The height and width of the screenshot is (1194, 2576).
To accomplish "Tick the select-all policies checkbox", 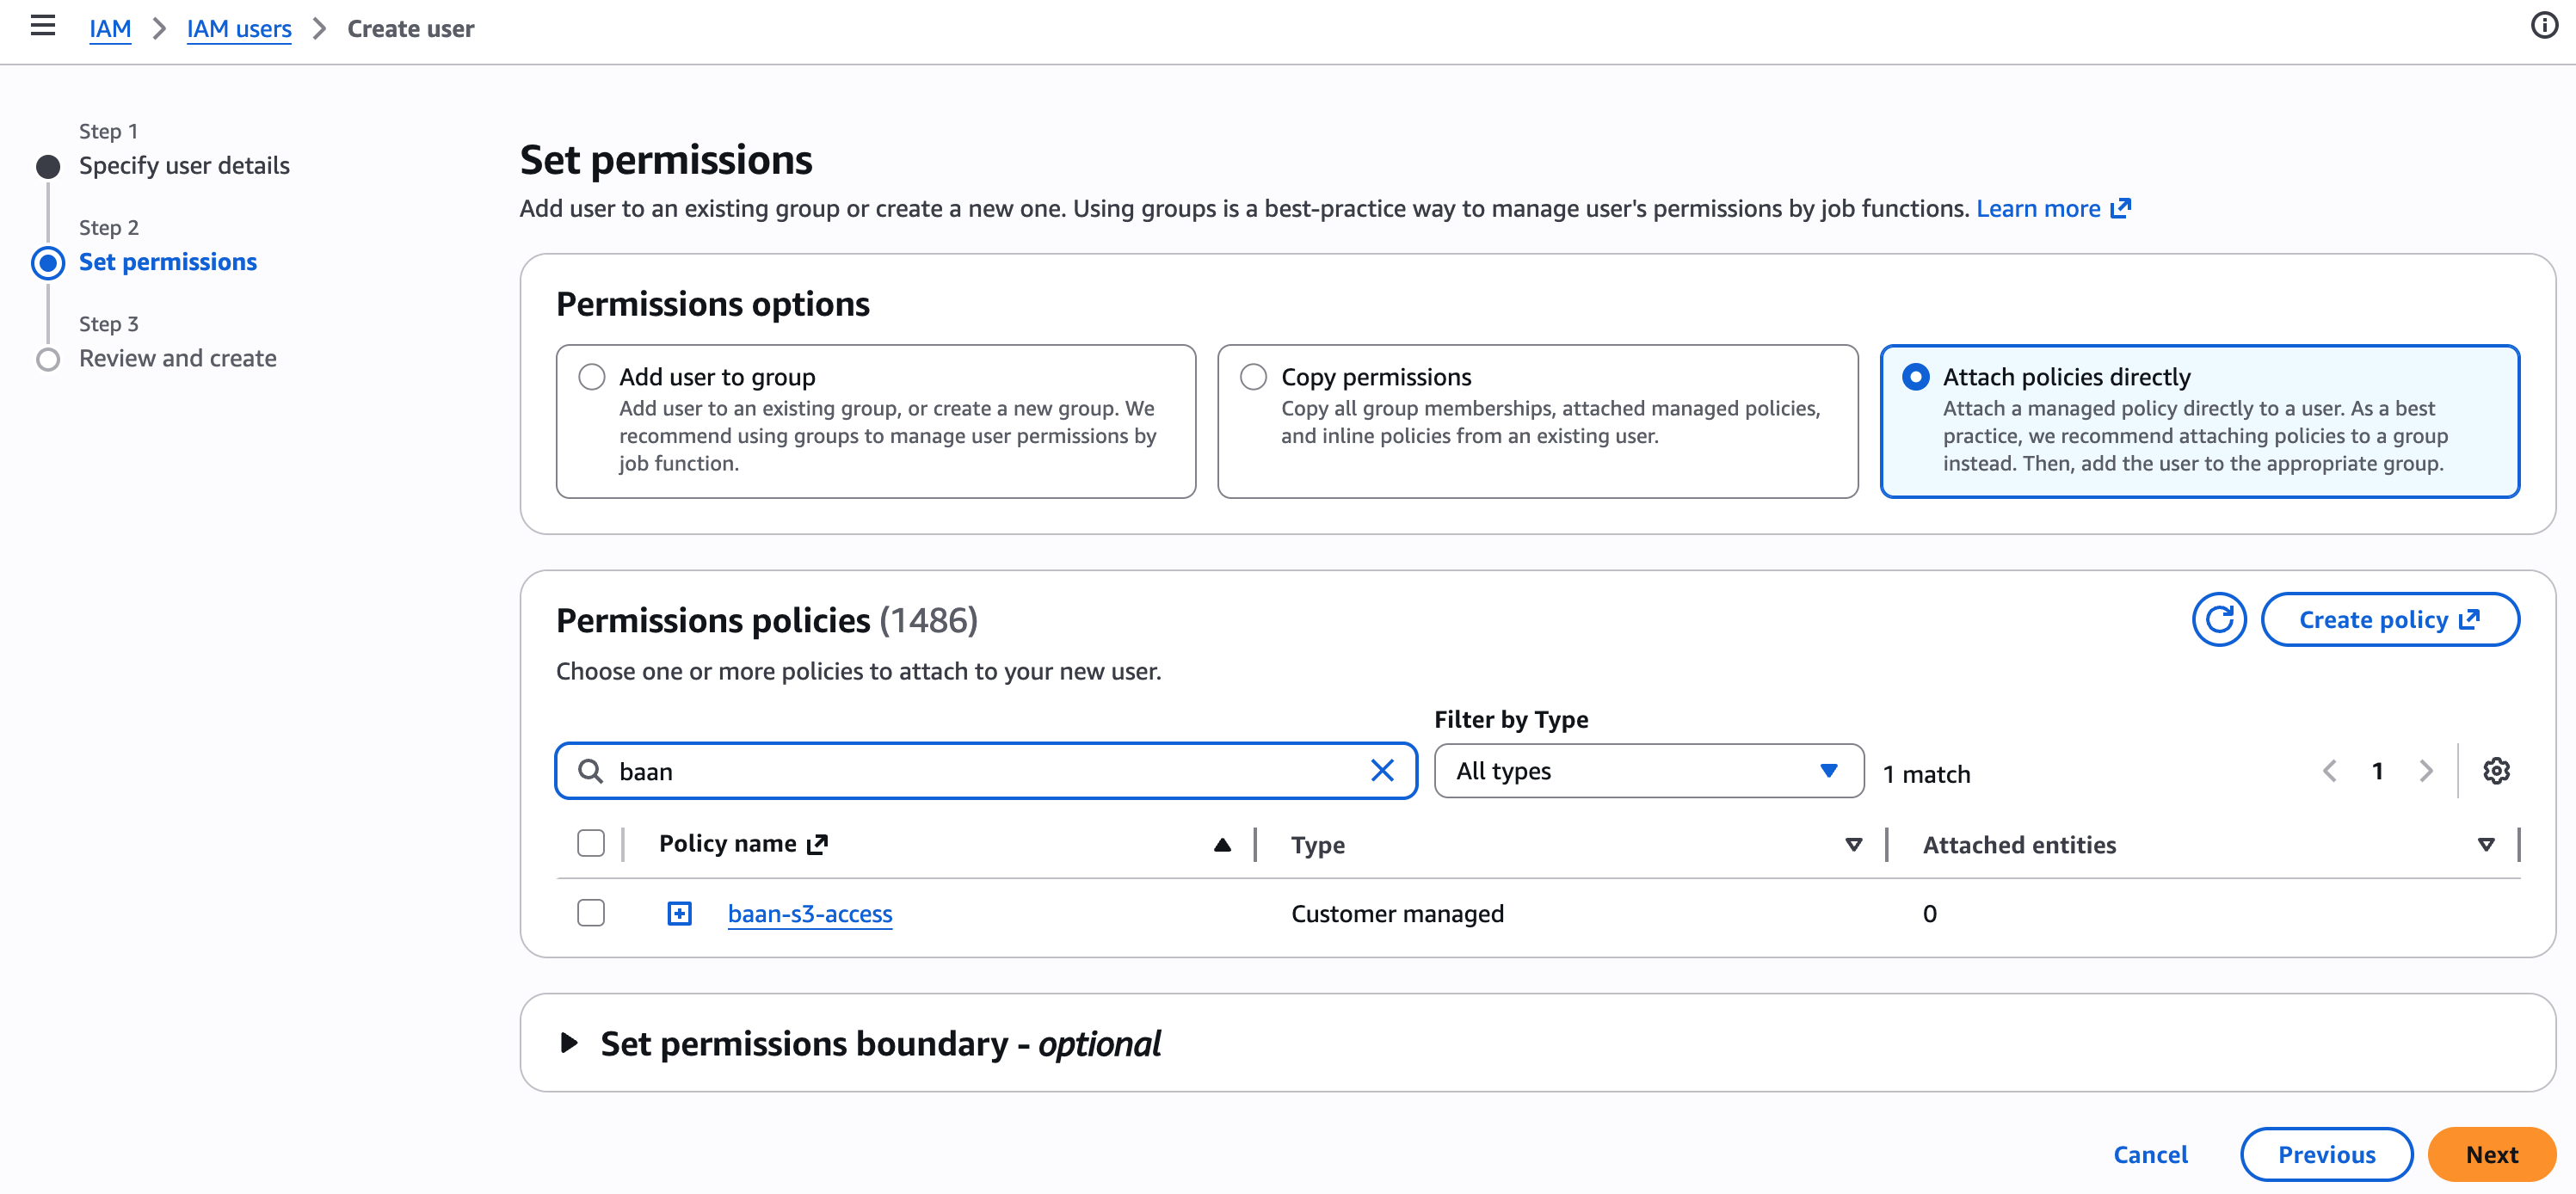I will coord(591,844).
